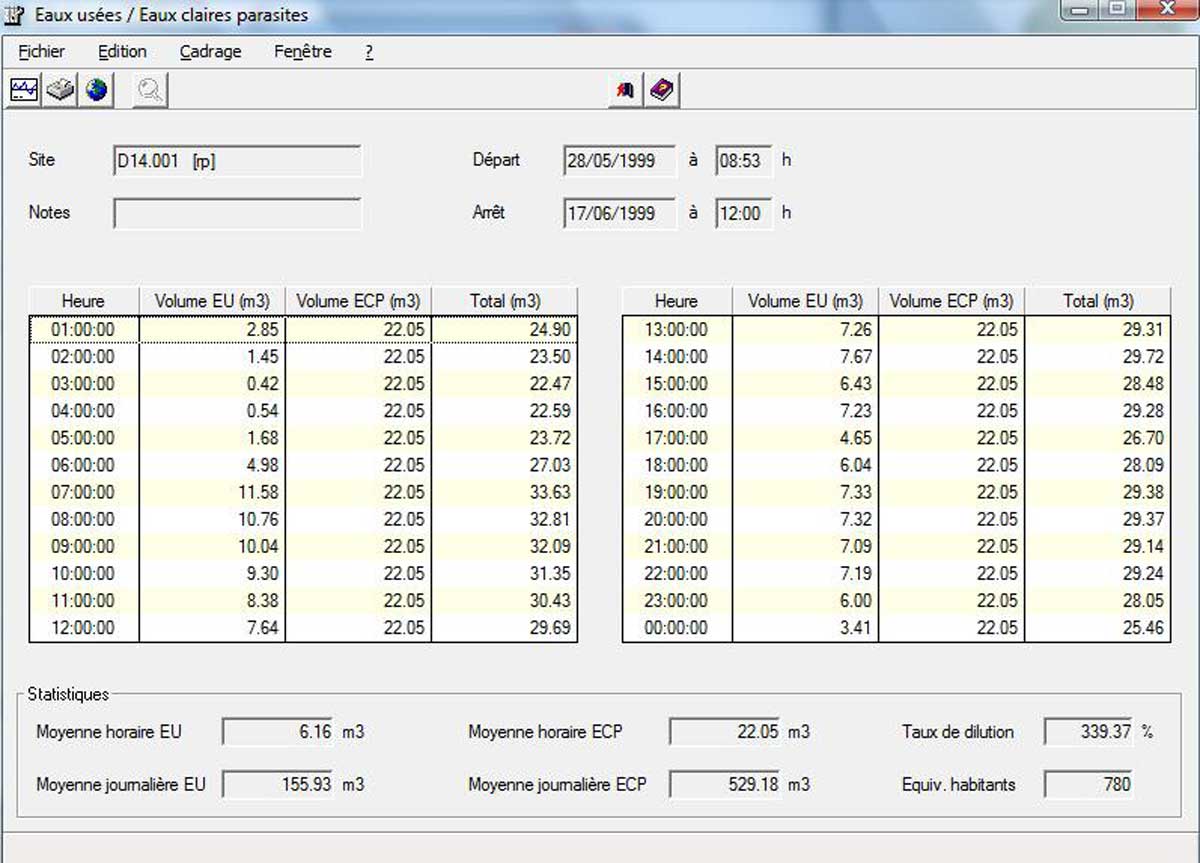The width and height of the screenshot is (1200, 863).
Task: Click the printer icon in toolbar
Action: tap(60, 91)
